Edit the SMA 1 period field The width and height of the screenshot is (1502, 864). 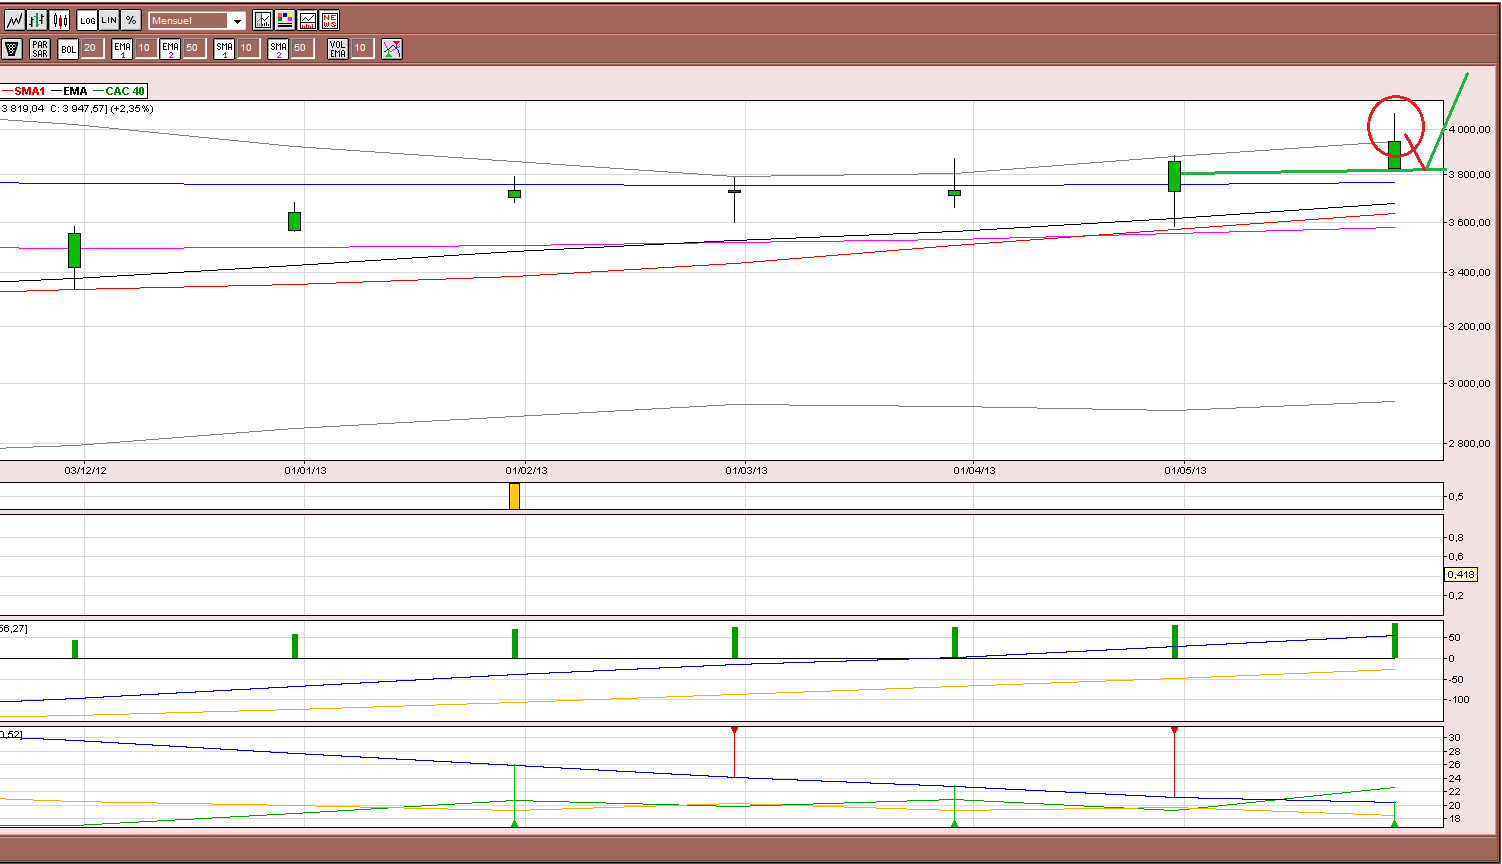click(249, 48)
